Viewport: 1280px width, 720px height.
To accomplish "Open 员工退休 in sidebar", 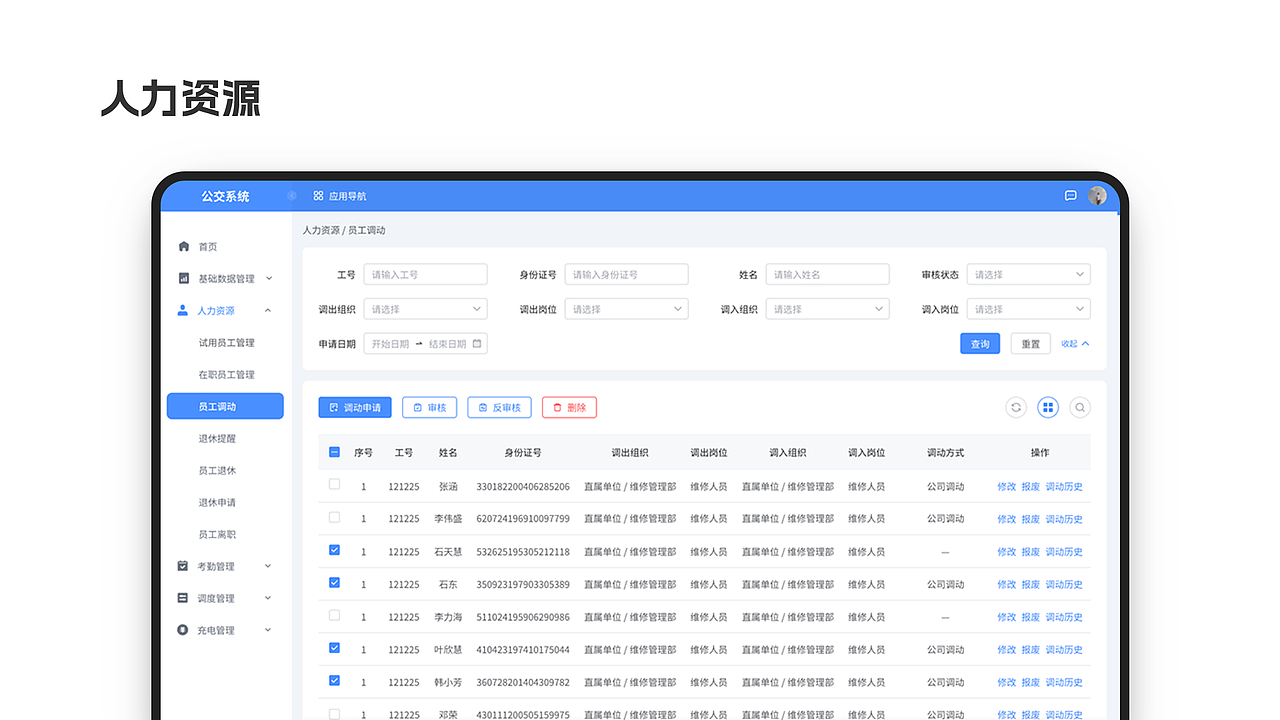I will click(x=217, y=471).
